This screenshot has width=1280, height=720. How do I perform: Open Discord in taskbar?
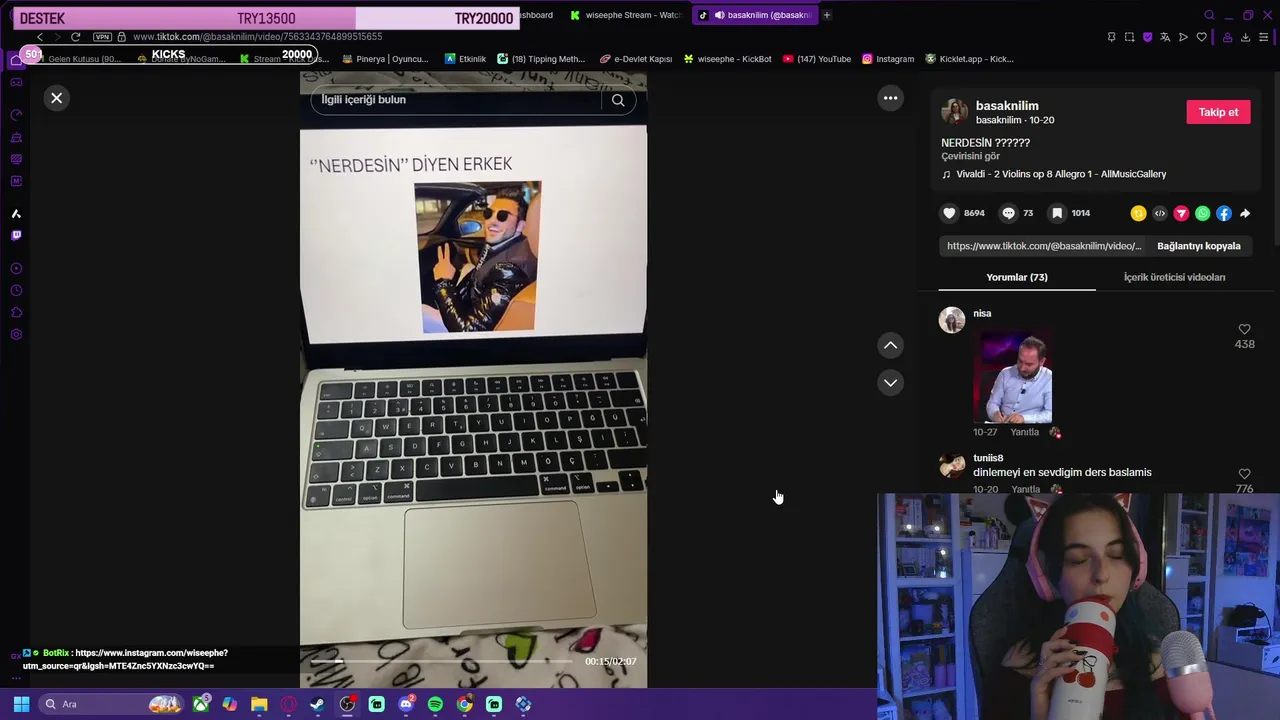(405, 704)
